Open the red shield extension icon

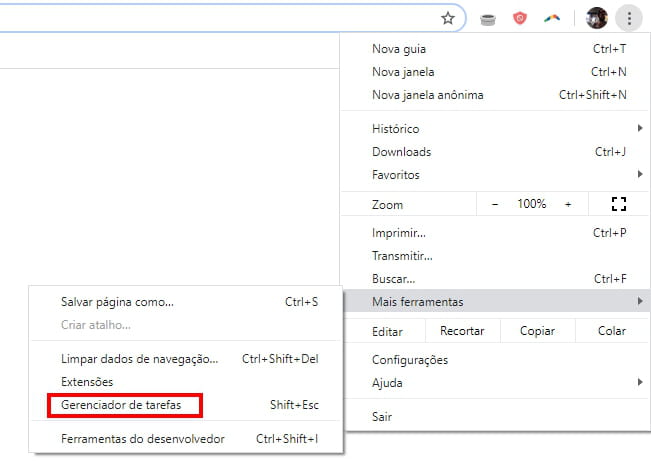click(520, 18)
